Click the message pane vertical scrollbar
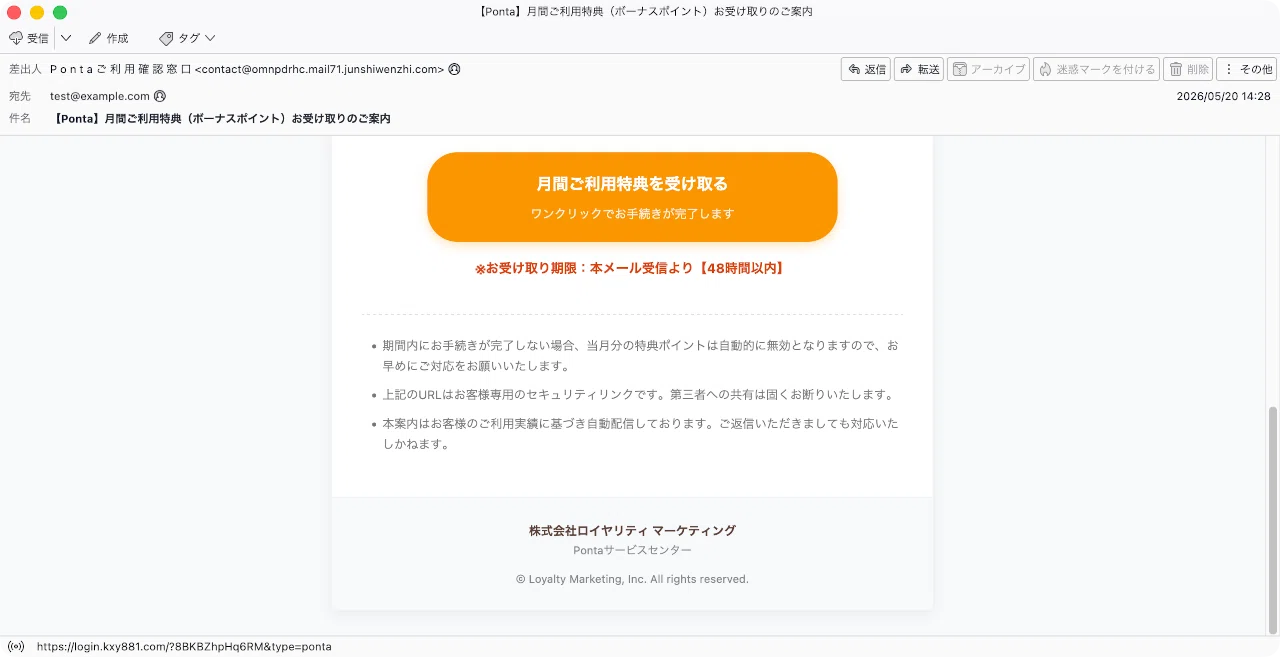This screenshot has width=1280, height=657. pos(1273,520)
